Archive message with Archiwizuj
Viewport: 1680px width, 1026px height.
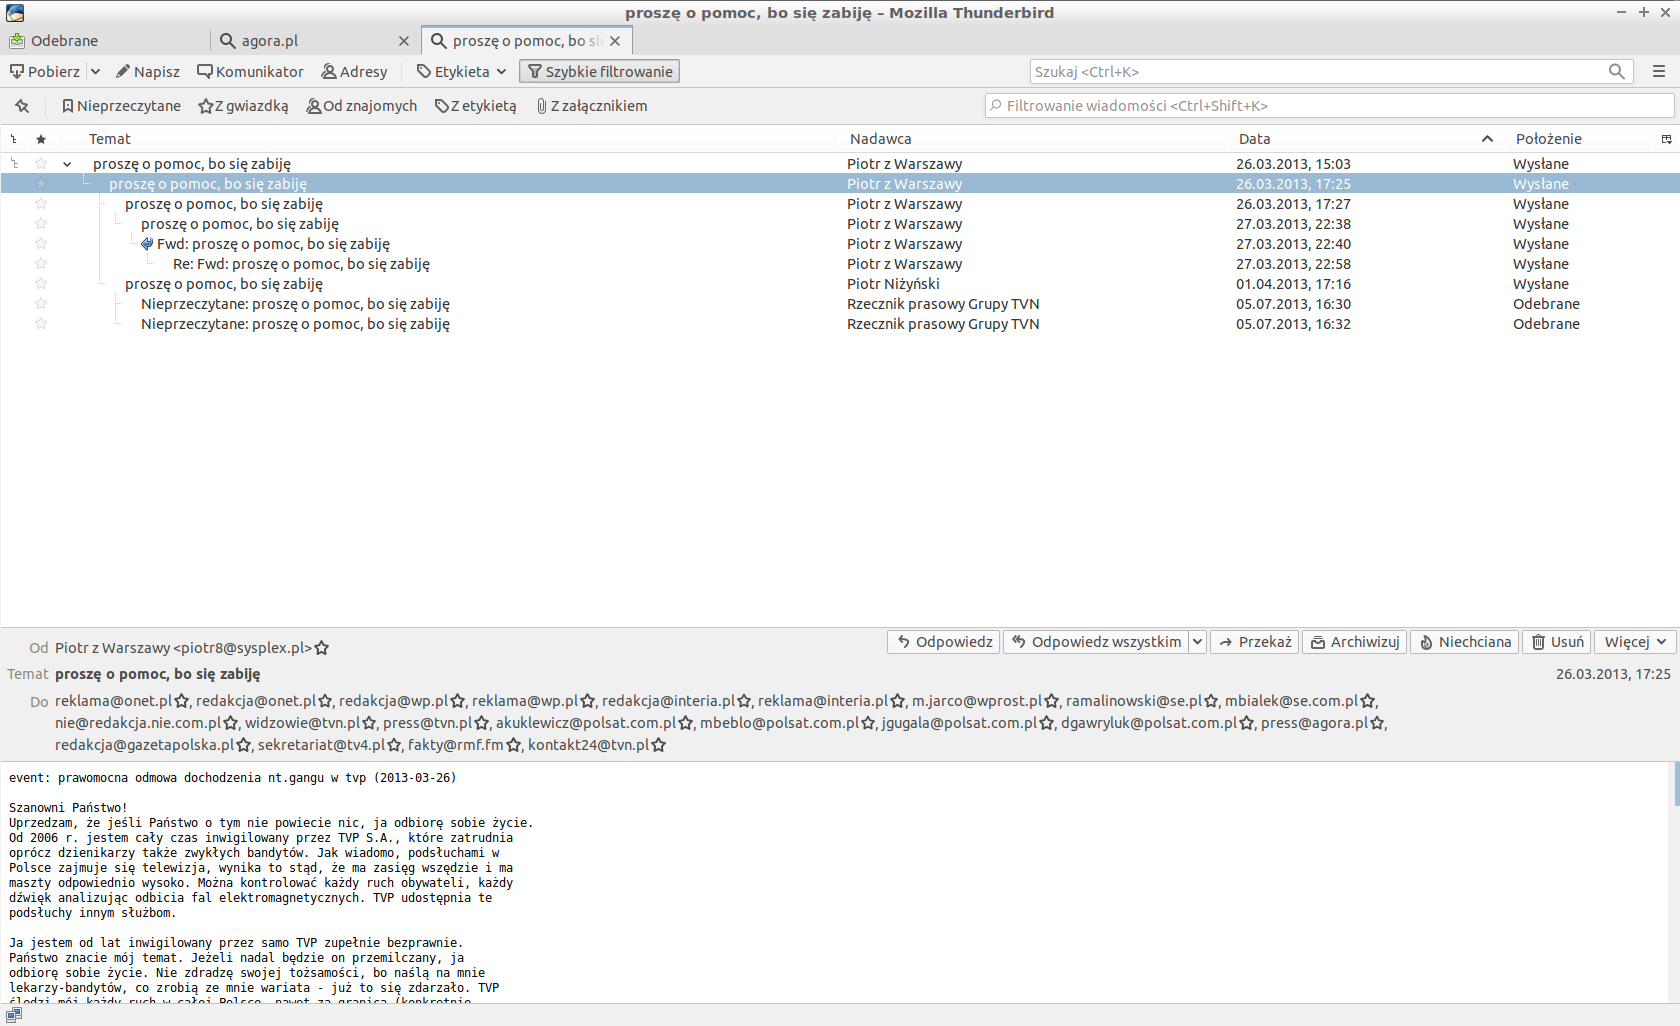click(x=1355, y=642)
